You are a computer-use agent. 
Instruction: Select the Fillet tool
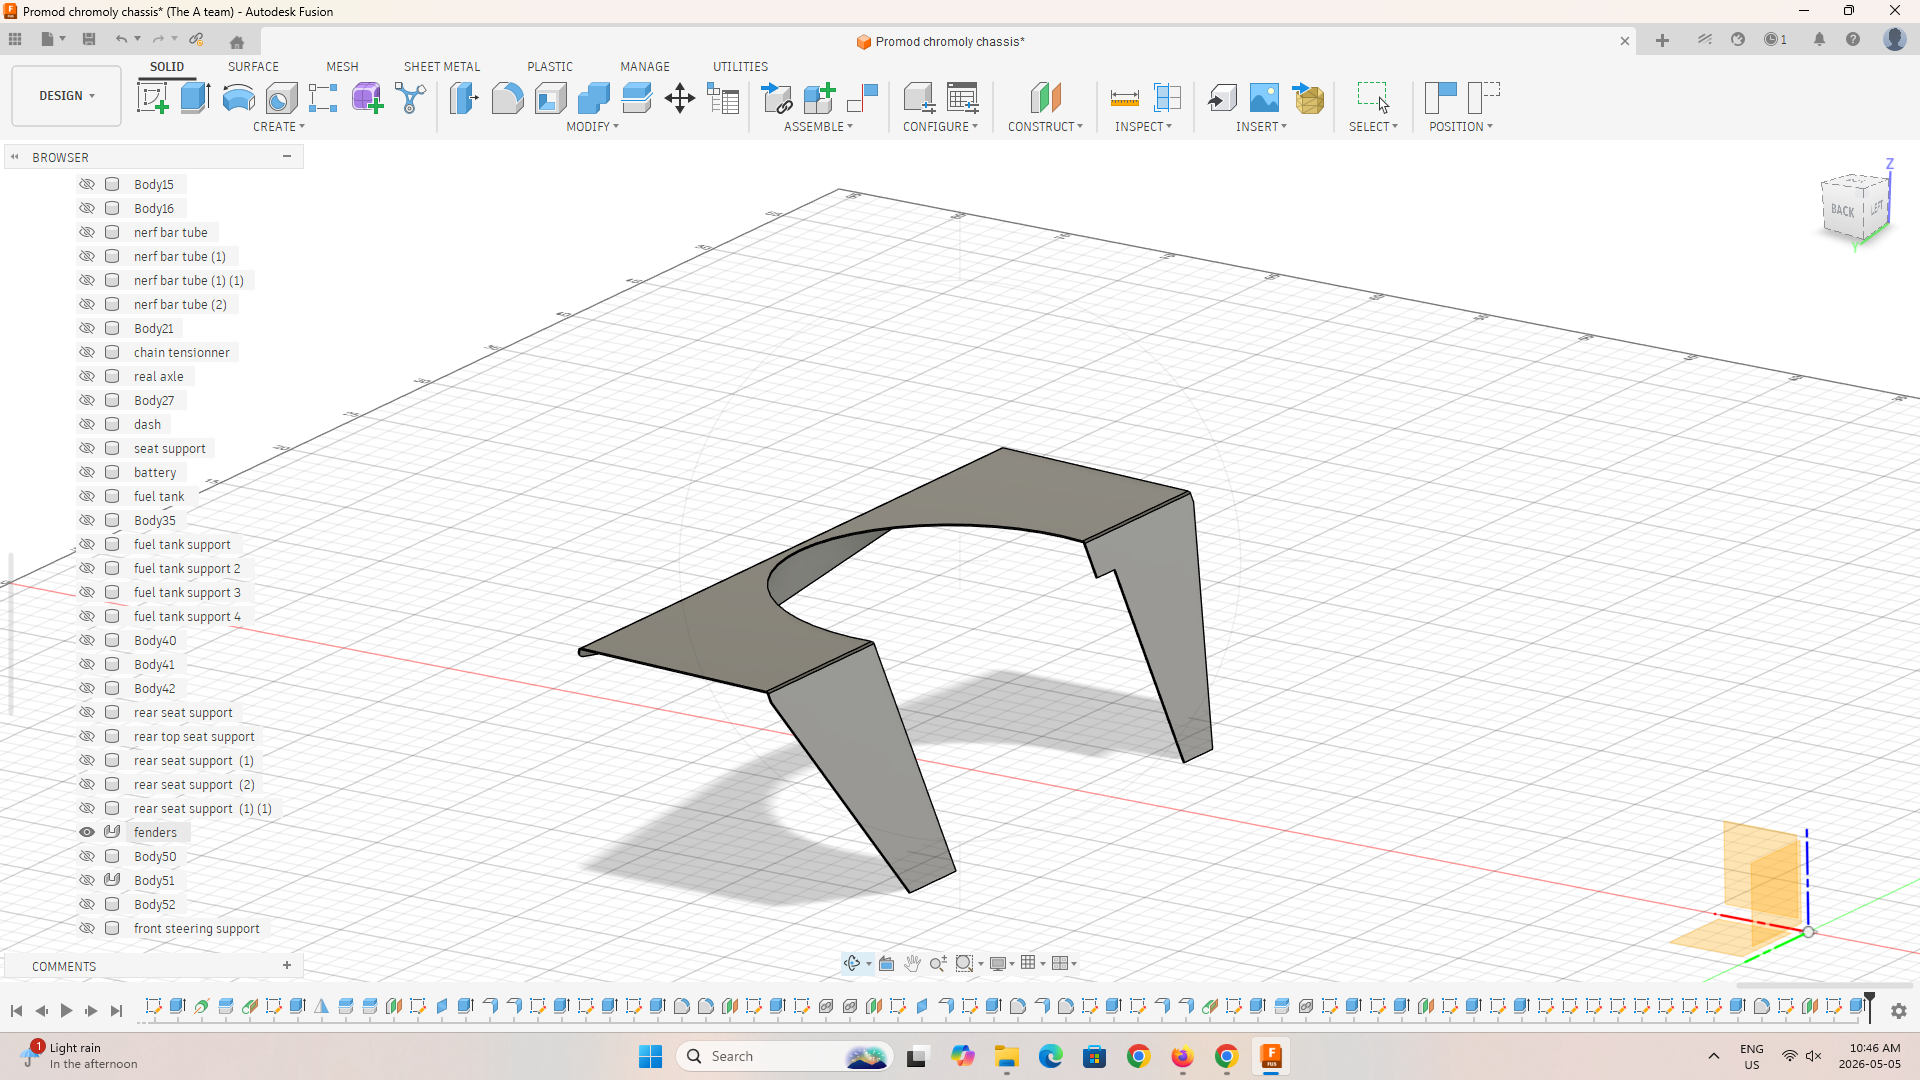point(507,98)
